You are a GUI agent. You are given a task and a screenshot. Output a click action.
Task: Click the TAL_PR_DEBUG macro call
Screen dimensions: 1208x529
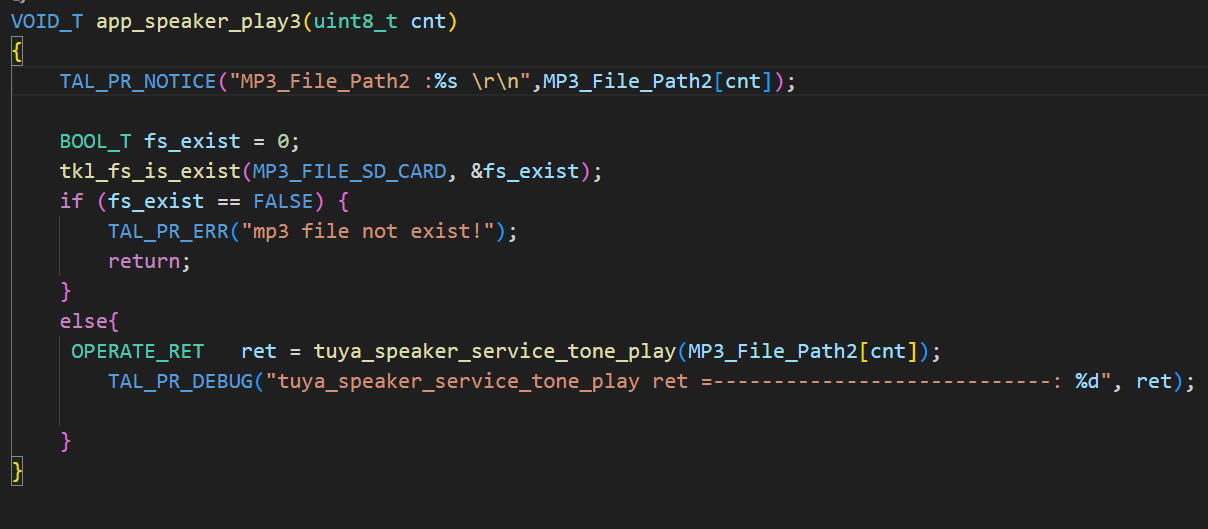point(180,381)
